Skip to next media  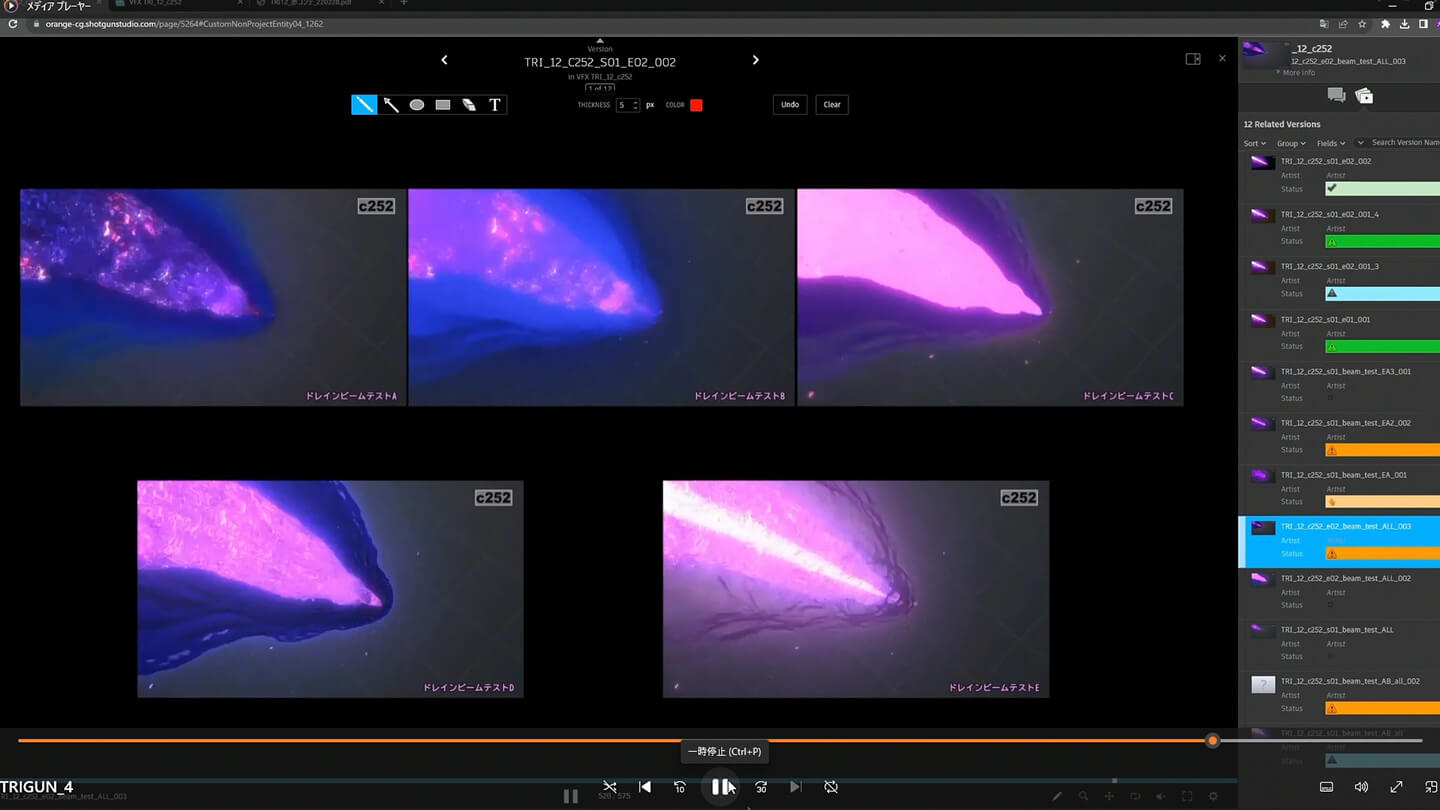coord(795,787)
